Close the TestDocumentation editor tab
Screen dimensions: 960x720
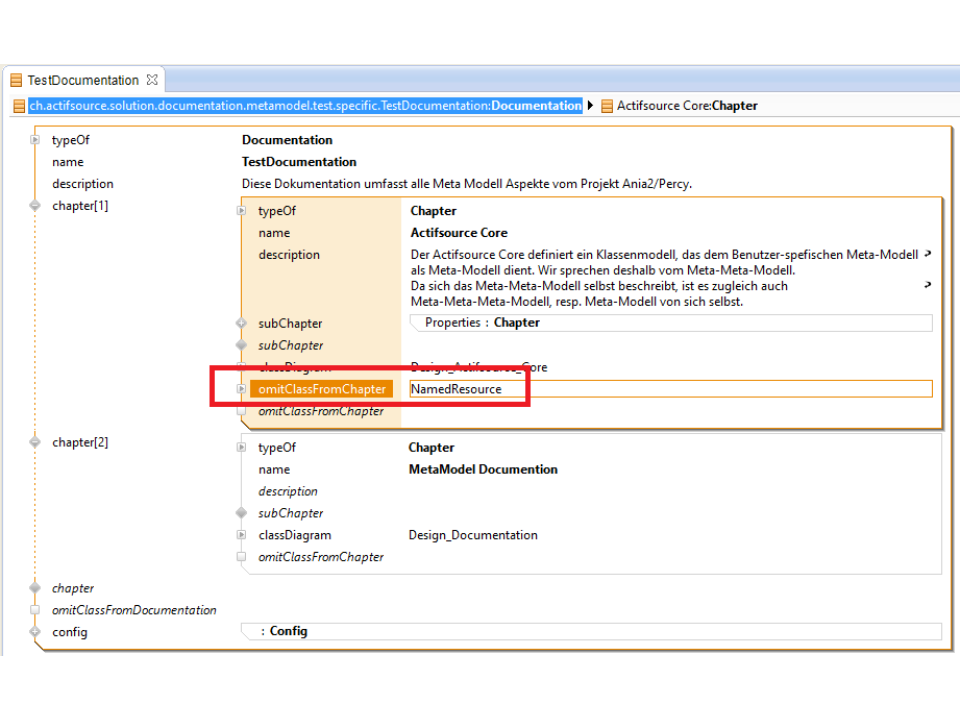click(152, 80)
